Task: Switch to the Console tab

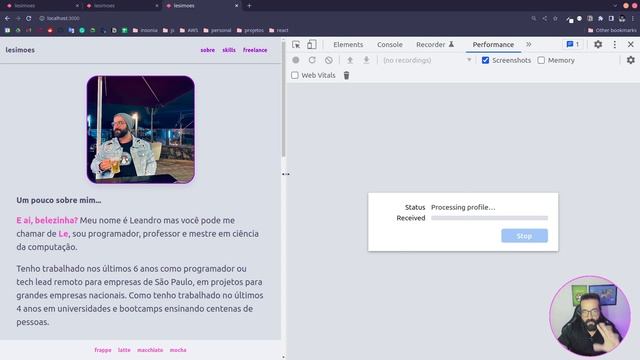Action: click(390, 44)
